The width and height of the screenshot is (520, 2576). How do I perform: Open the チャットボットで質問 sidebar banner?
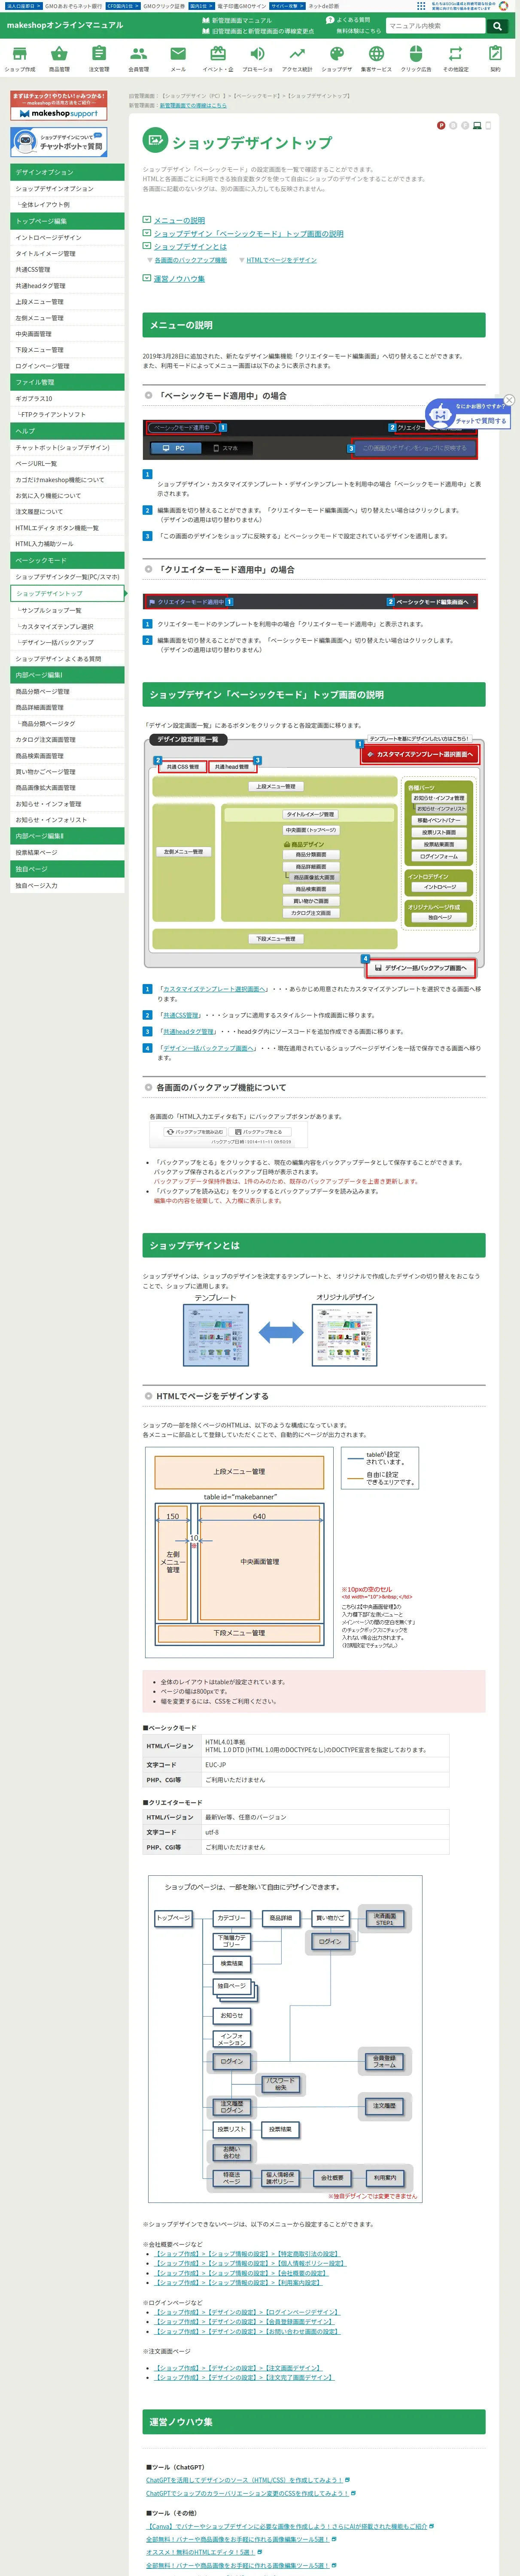click(59, 142)
